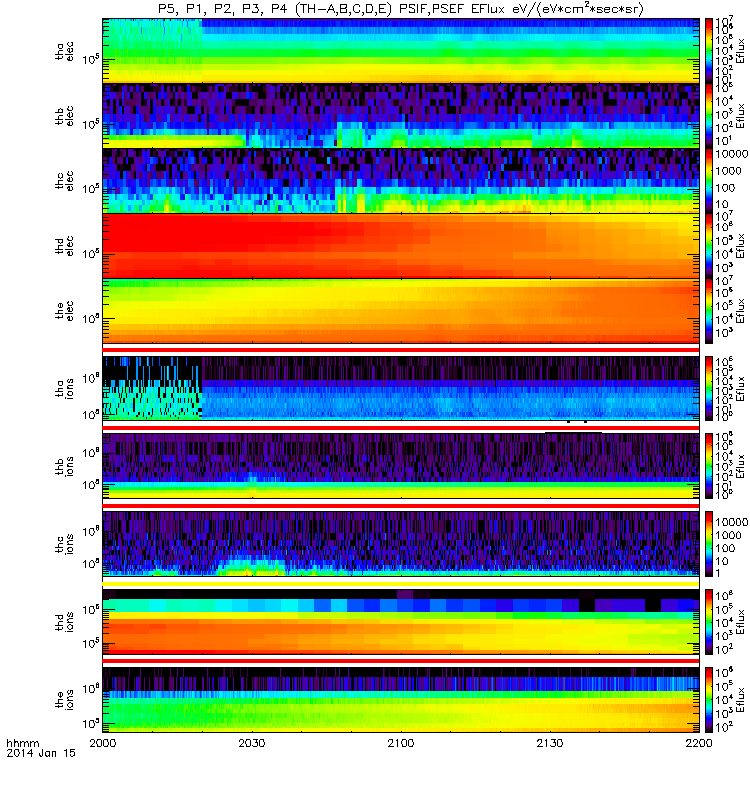Screen dimensions: 750x800
Task: Click the thb ions color bar
Action: [x=709, y=466]
